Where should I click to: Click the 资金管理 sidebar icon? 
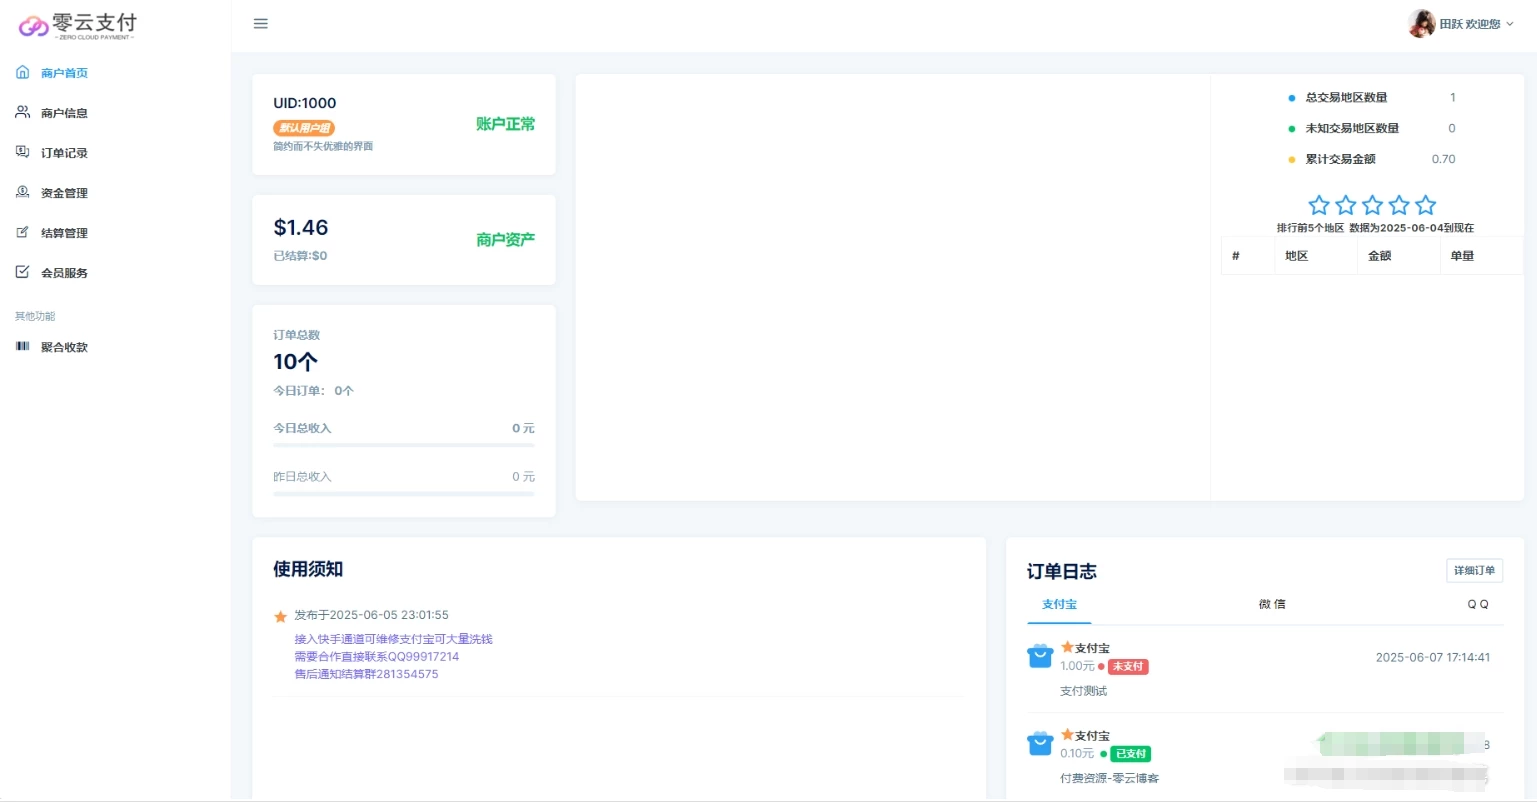pyautogui.click(x=22, y=192)
